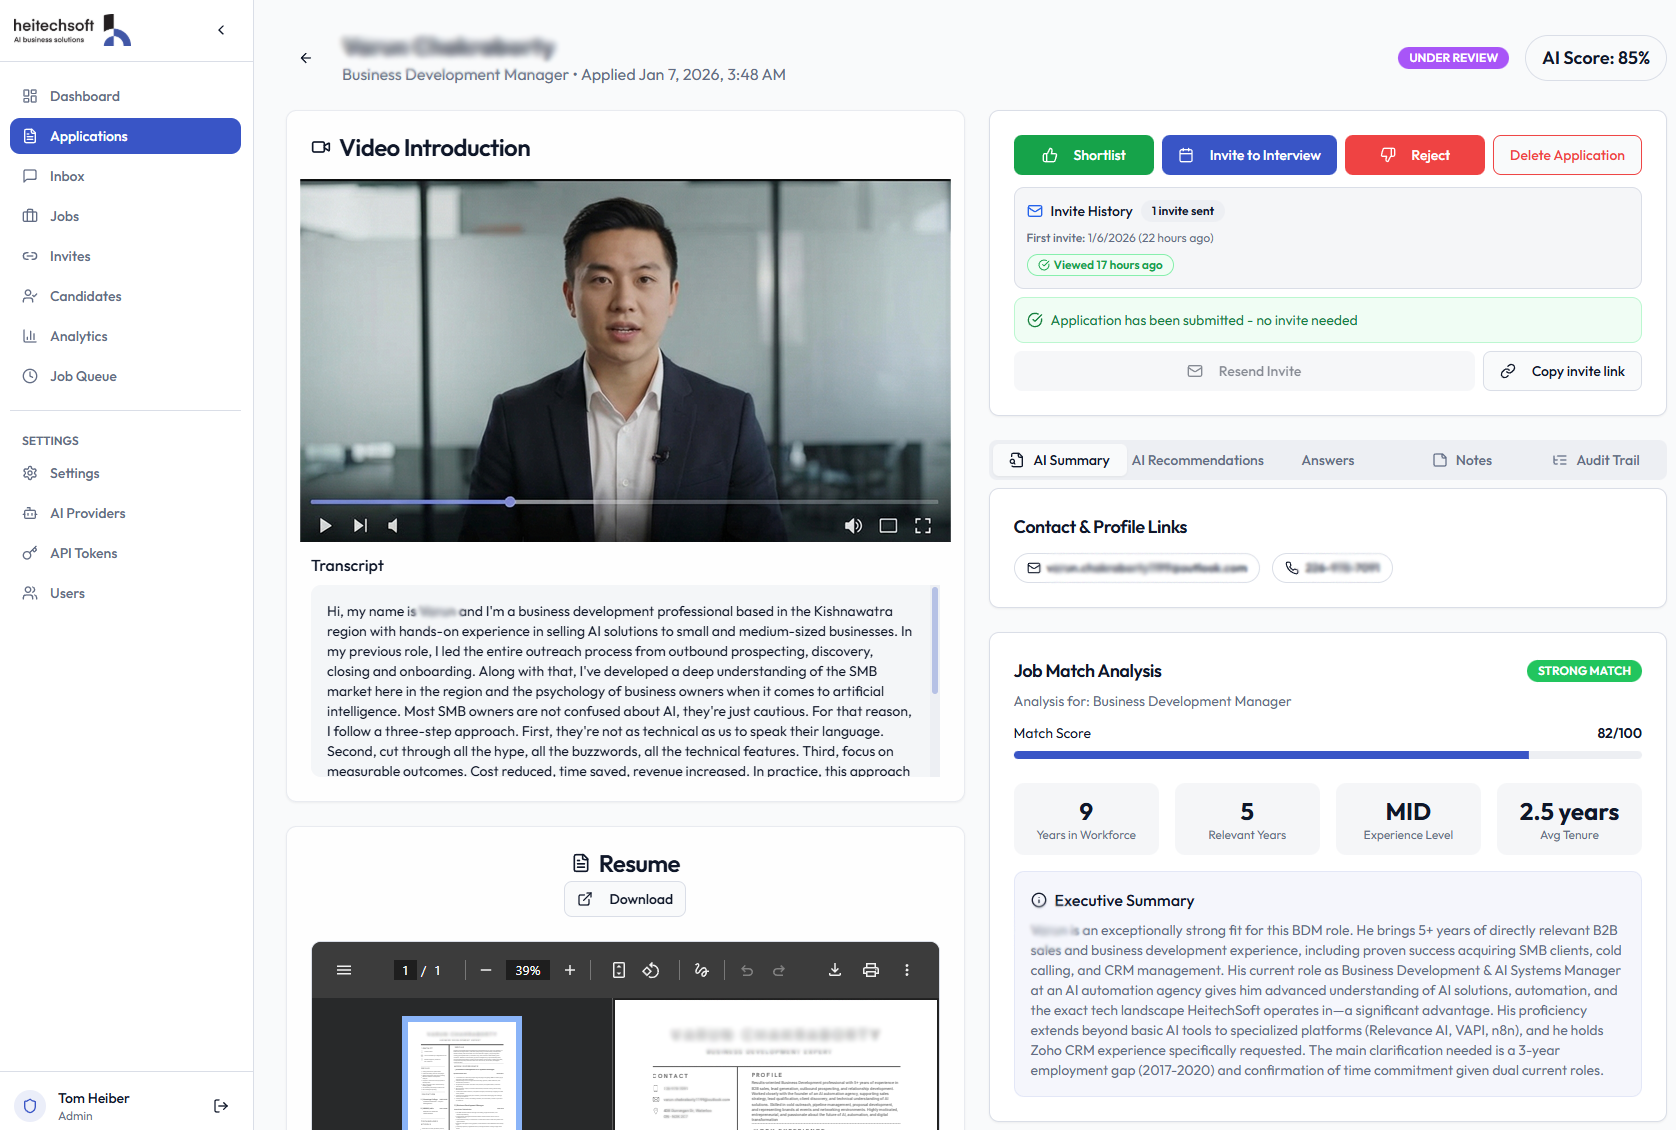This screenshot has width=1676, height=1130.
Task: Collapse the left sidebar chevron
Action: point(221,30)
